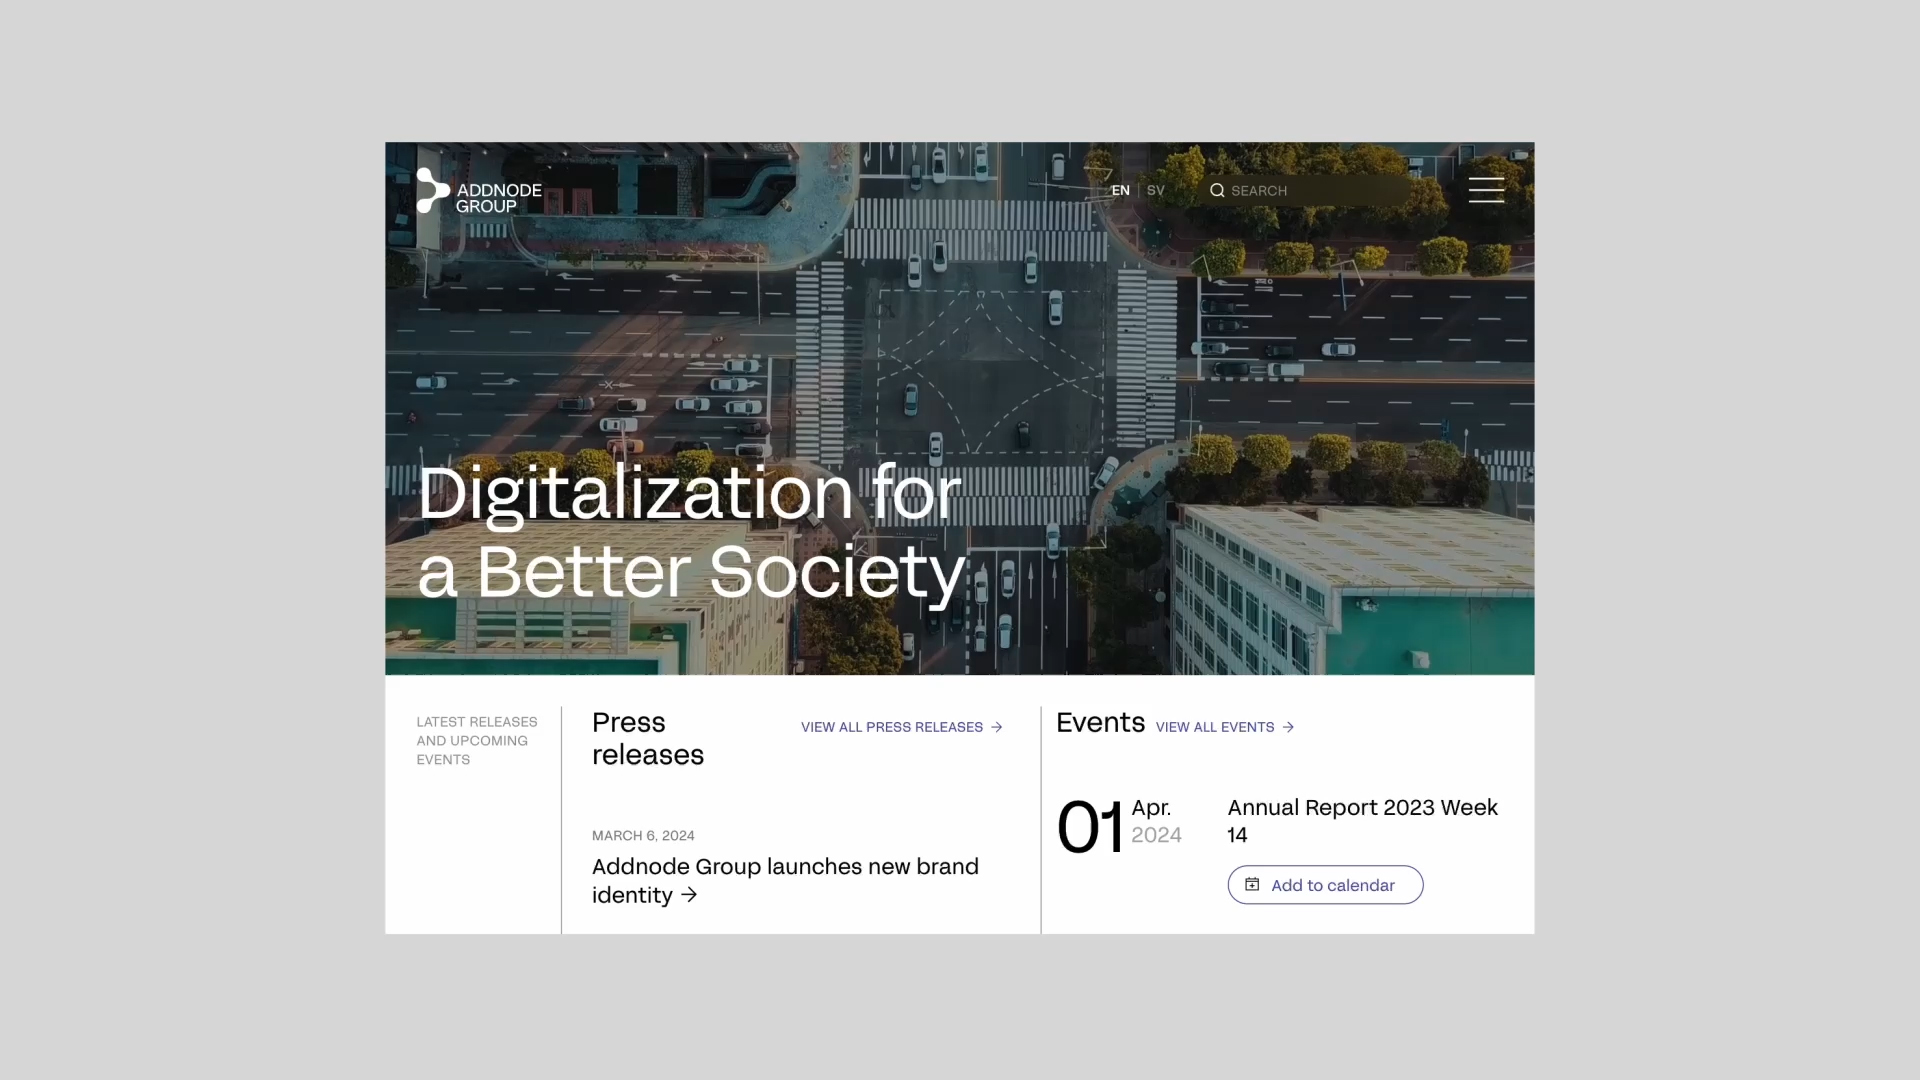Screen dimensions: 1920x1080
Task: Click the arrow next to View All Events
Action: click(x=1288, y=727)
